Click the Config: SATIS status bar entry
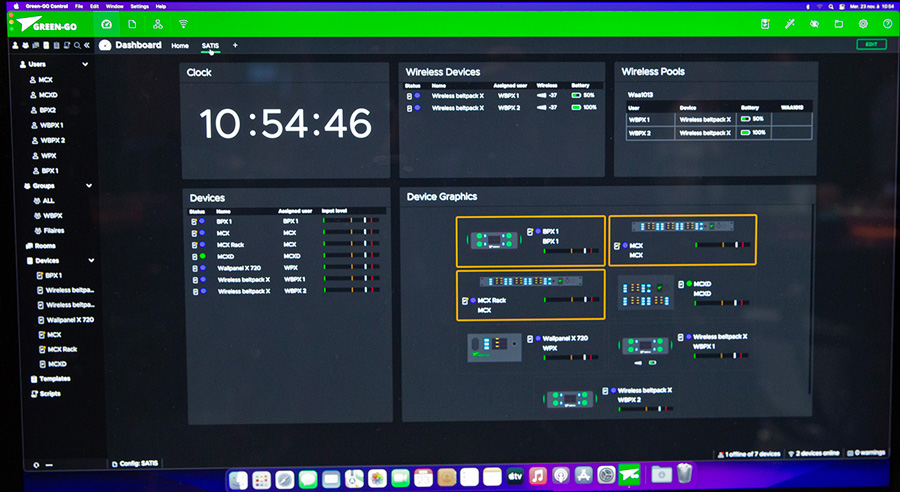900x492 pixels. click(x=135, y=463)
